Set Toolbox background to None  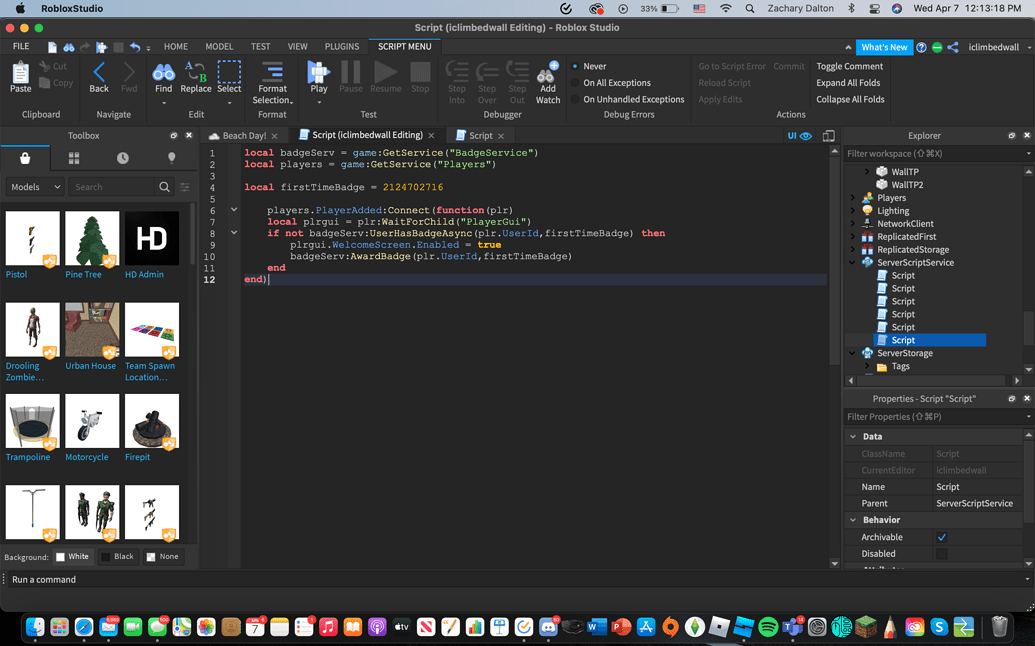162,556
